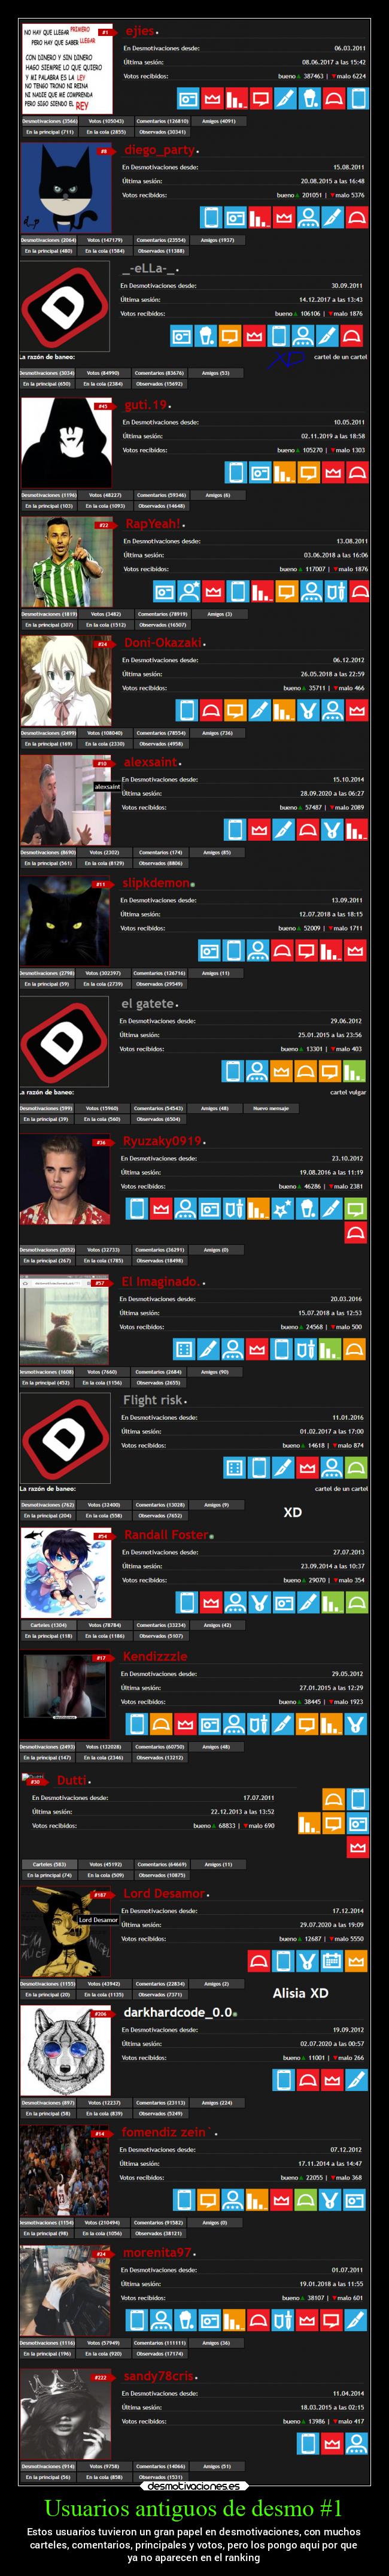Click the darkhardcode_0.0 profile name
This screenshot has width=389, height=2576.
pyautogui.click(x=178, y=2012)
